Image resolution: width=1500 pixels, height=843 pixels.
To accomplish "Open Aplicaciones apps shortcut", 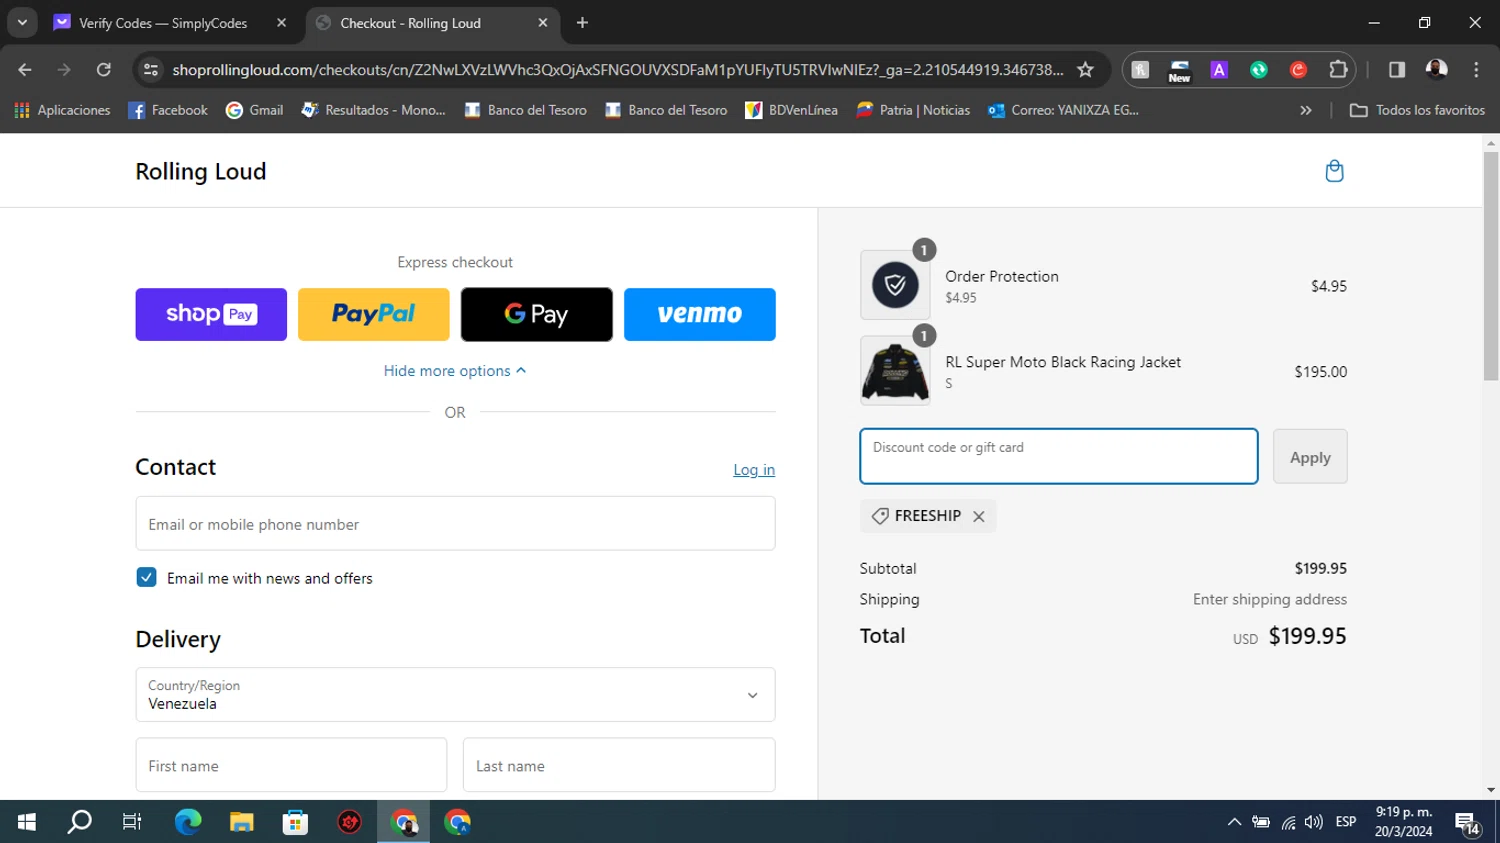I will tap(62, 110).
